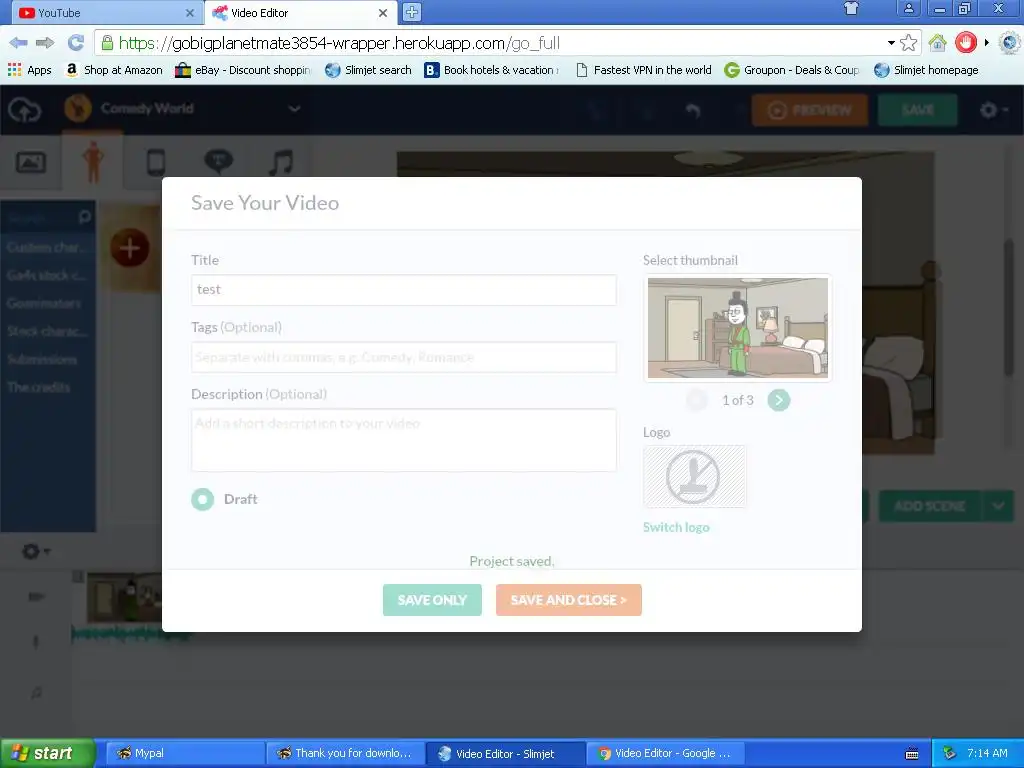Click the SAVE AND CLOSE button

click(568, 600)
